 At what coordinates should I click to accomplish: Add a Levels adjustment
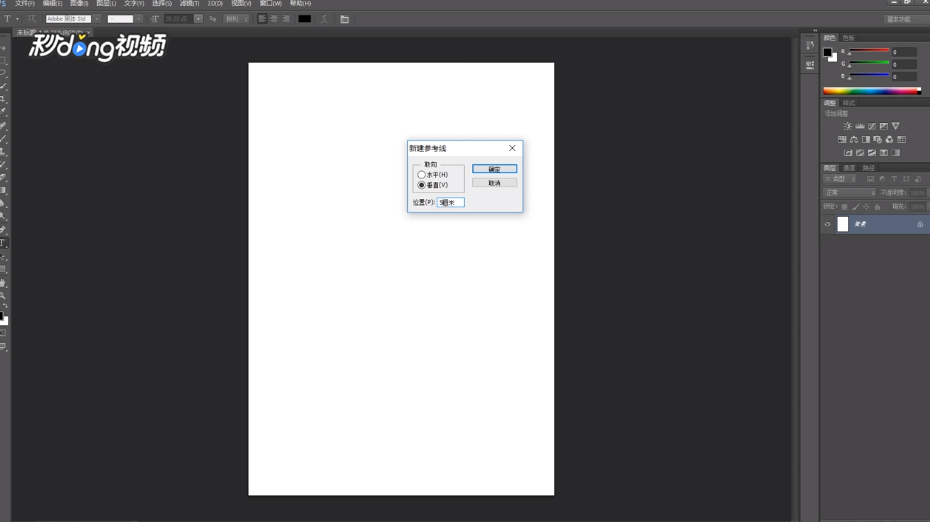859,126
